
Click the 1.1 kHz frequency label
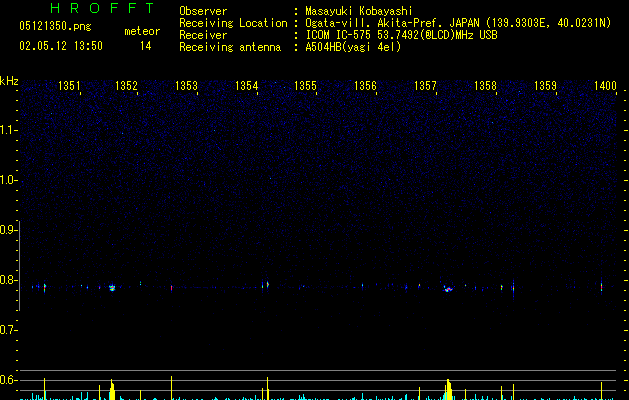[8, 130]
